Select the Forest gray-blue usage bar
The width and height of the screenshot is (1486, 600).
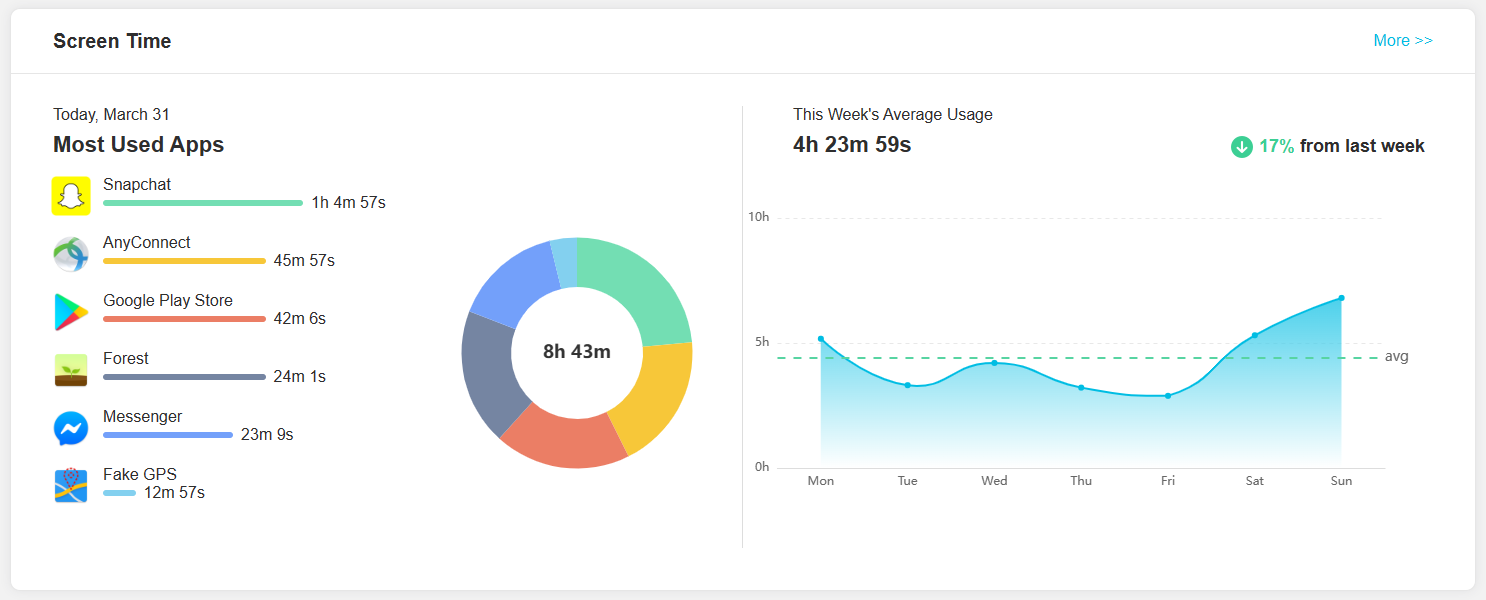pyautogui.click(x=184, y=377)
